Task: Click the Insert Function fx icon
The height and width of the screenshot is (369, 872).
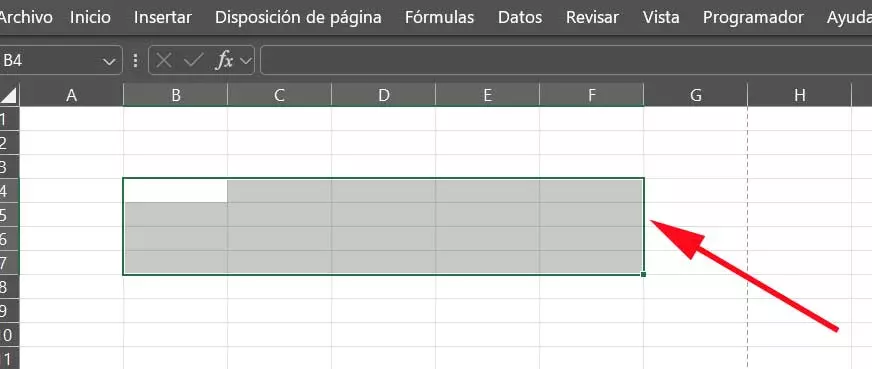Action: (x=224, y=61)
